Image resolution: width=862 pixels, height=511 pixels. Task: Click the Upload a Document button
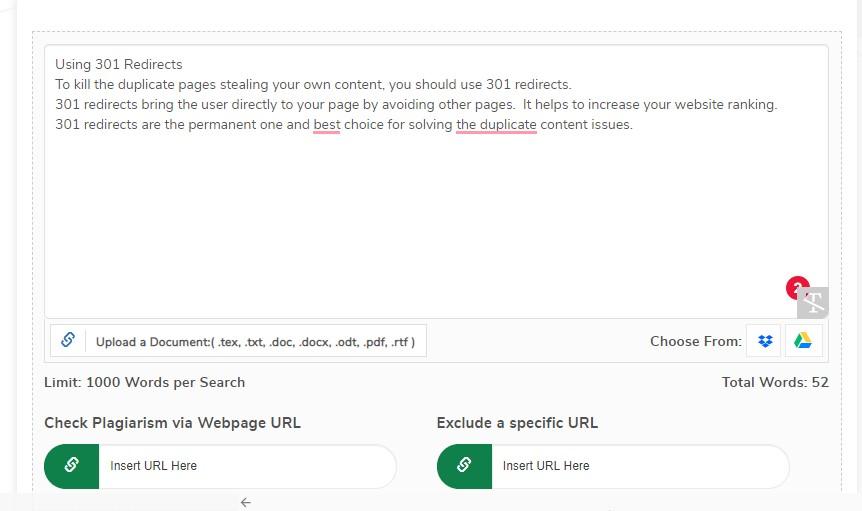[255, 342]
